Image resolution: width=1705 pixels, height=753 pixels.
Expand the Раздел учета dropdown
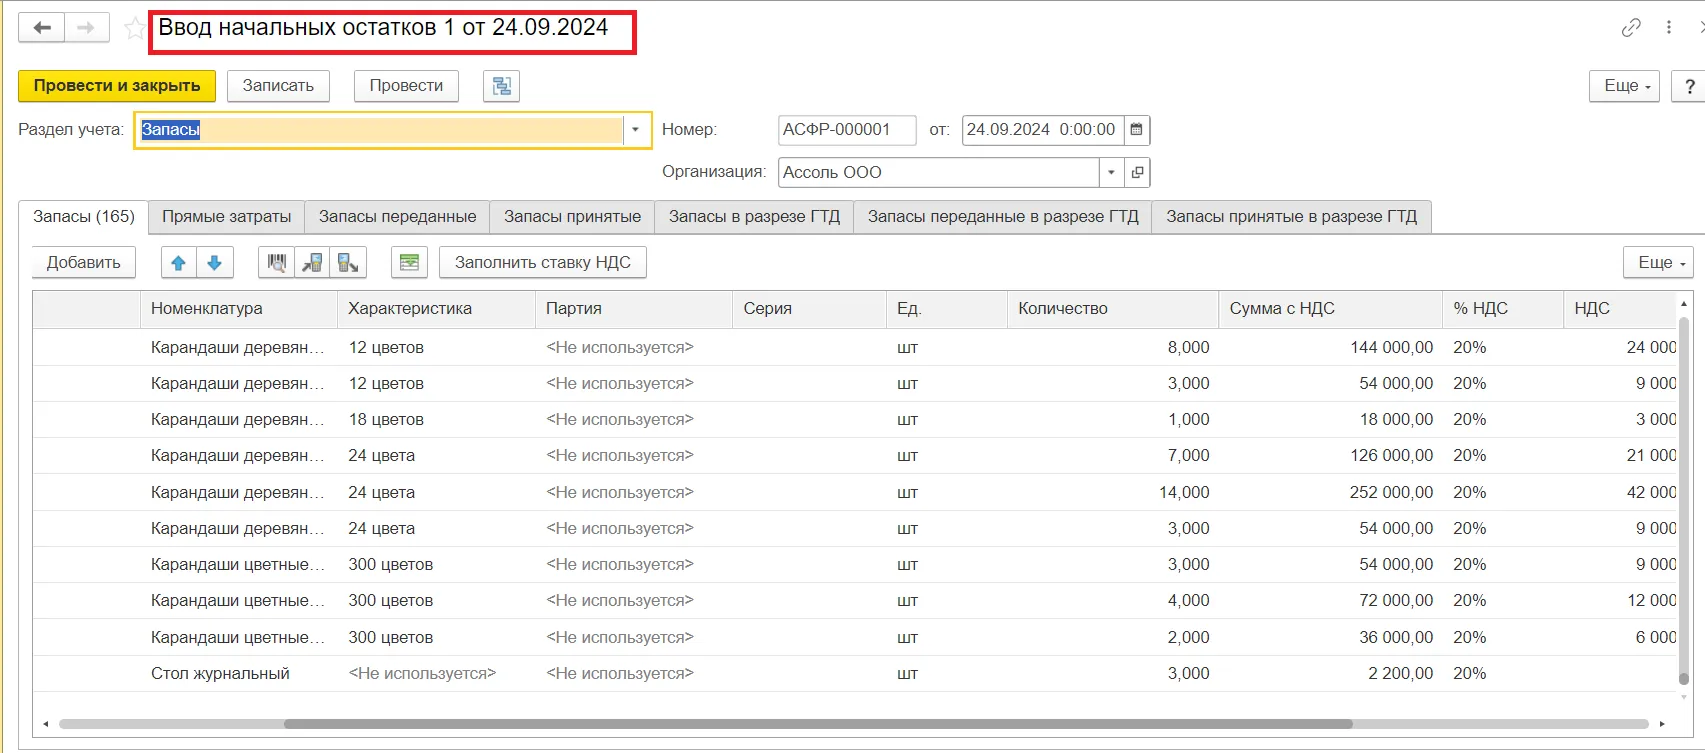(x=635, y=130)
